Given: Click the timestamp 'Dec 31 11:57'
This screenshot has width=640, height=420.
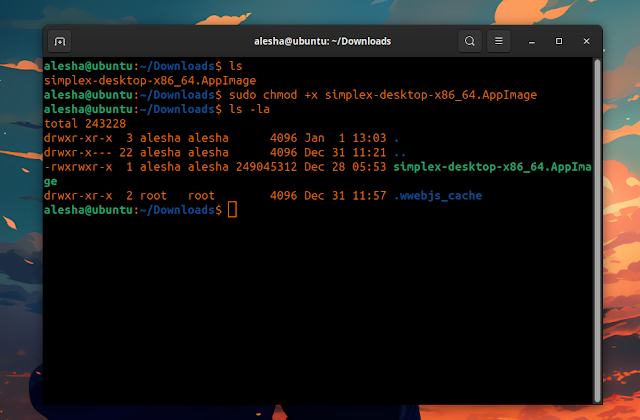Looking at the screenshot, I should click(345, 196).
